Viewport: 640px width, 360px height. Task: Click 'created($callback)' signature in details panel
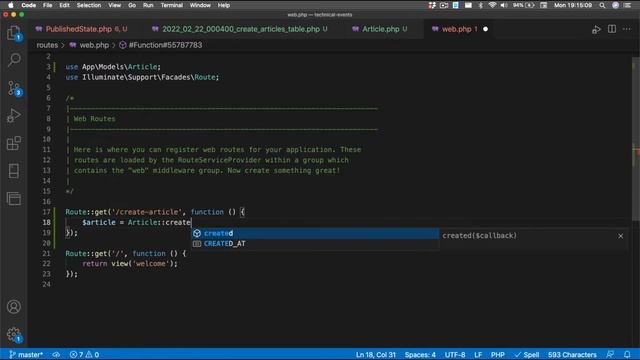click(x=479, y=236)
